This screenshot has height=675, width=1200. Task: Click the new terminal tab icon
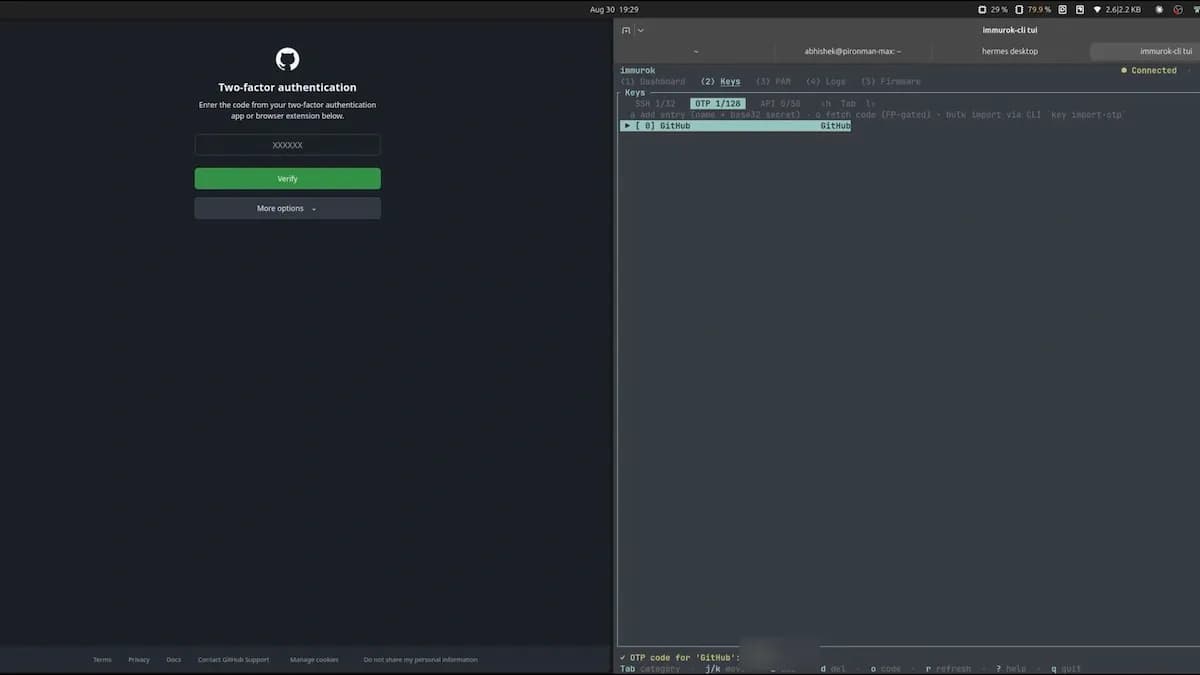pos(626,30)
